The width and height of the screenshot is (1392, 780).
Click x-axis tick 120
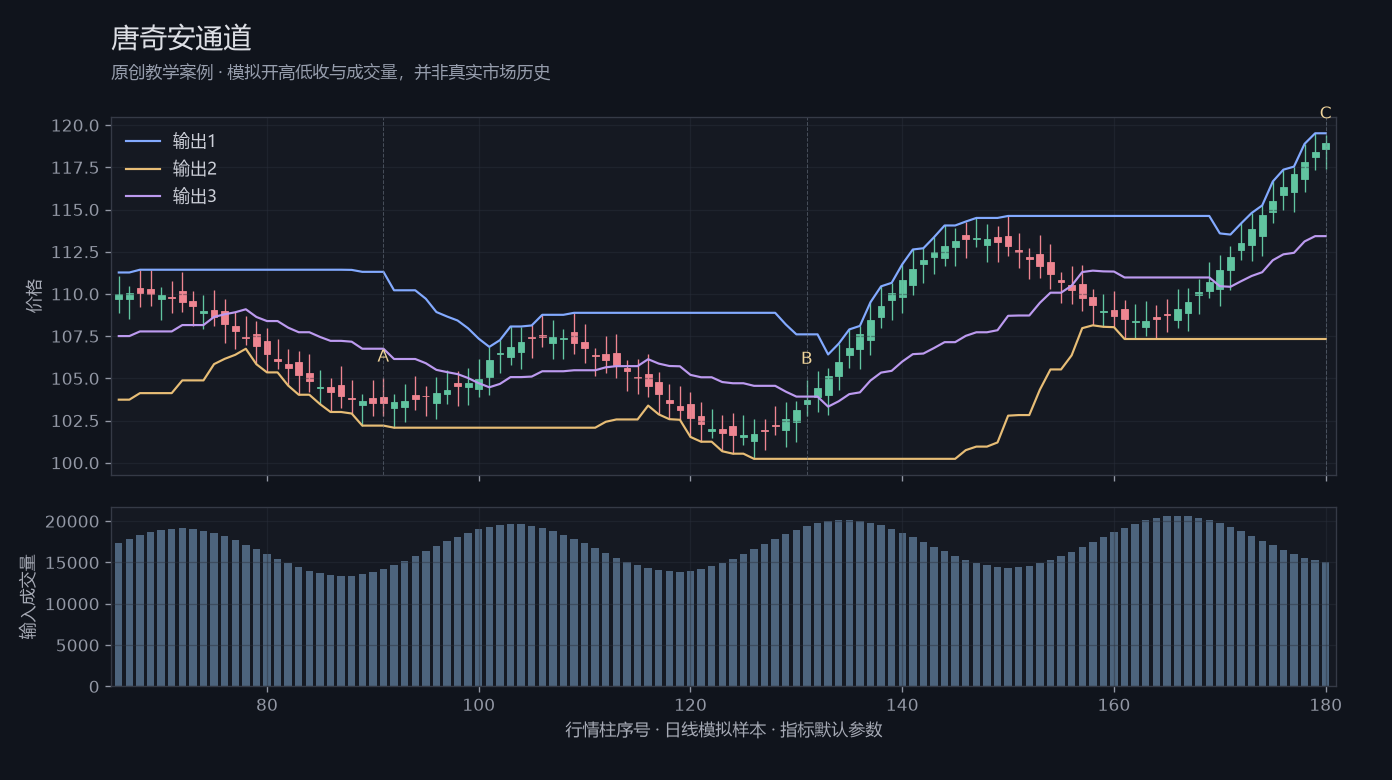point(690,704)
